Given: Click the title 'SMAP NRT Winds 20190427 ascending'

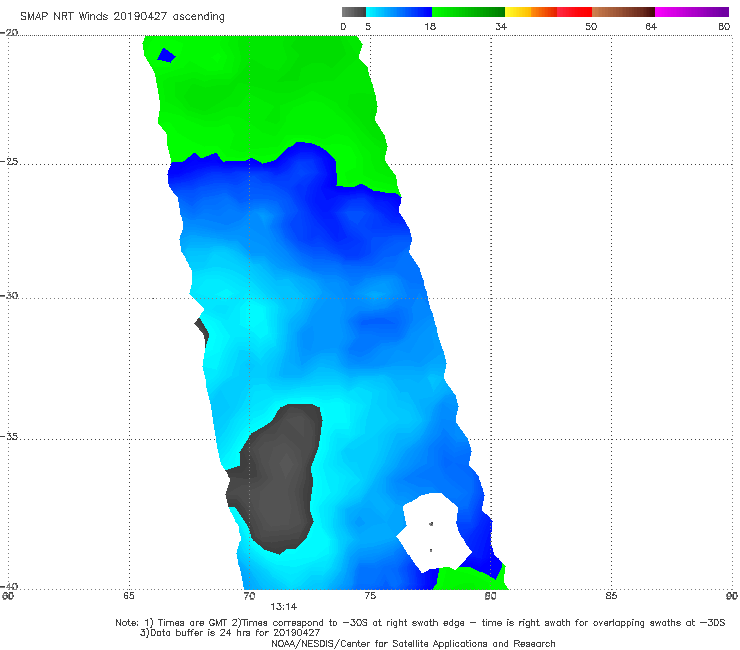Looking at the screenshot, I should pos(122,17).
